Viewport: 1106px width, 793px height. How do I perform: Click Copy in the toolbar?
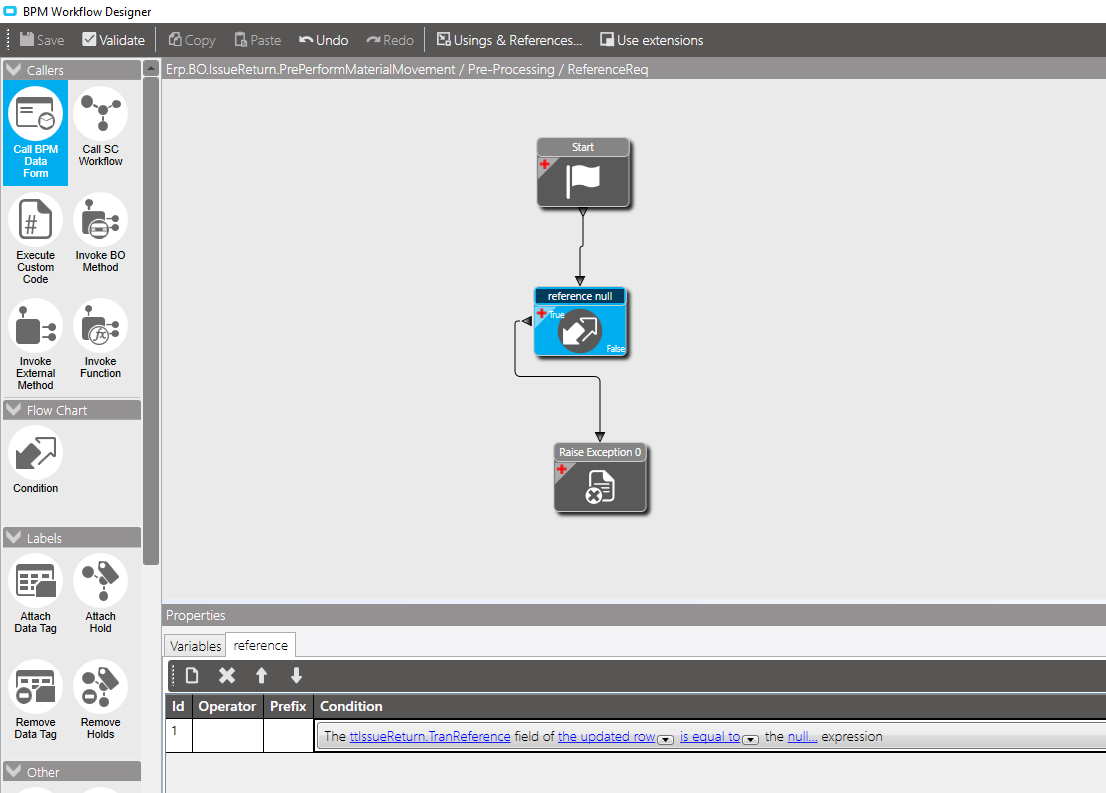pos(192,40)
